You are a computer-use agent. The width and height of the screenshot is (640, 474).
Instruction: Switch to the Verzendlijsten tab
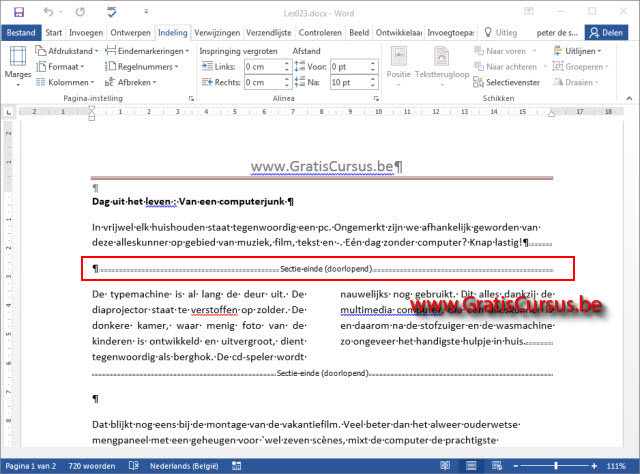(x=269, y=33)
